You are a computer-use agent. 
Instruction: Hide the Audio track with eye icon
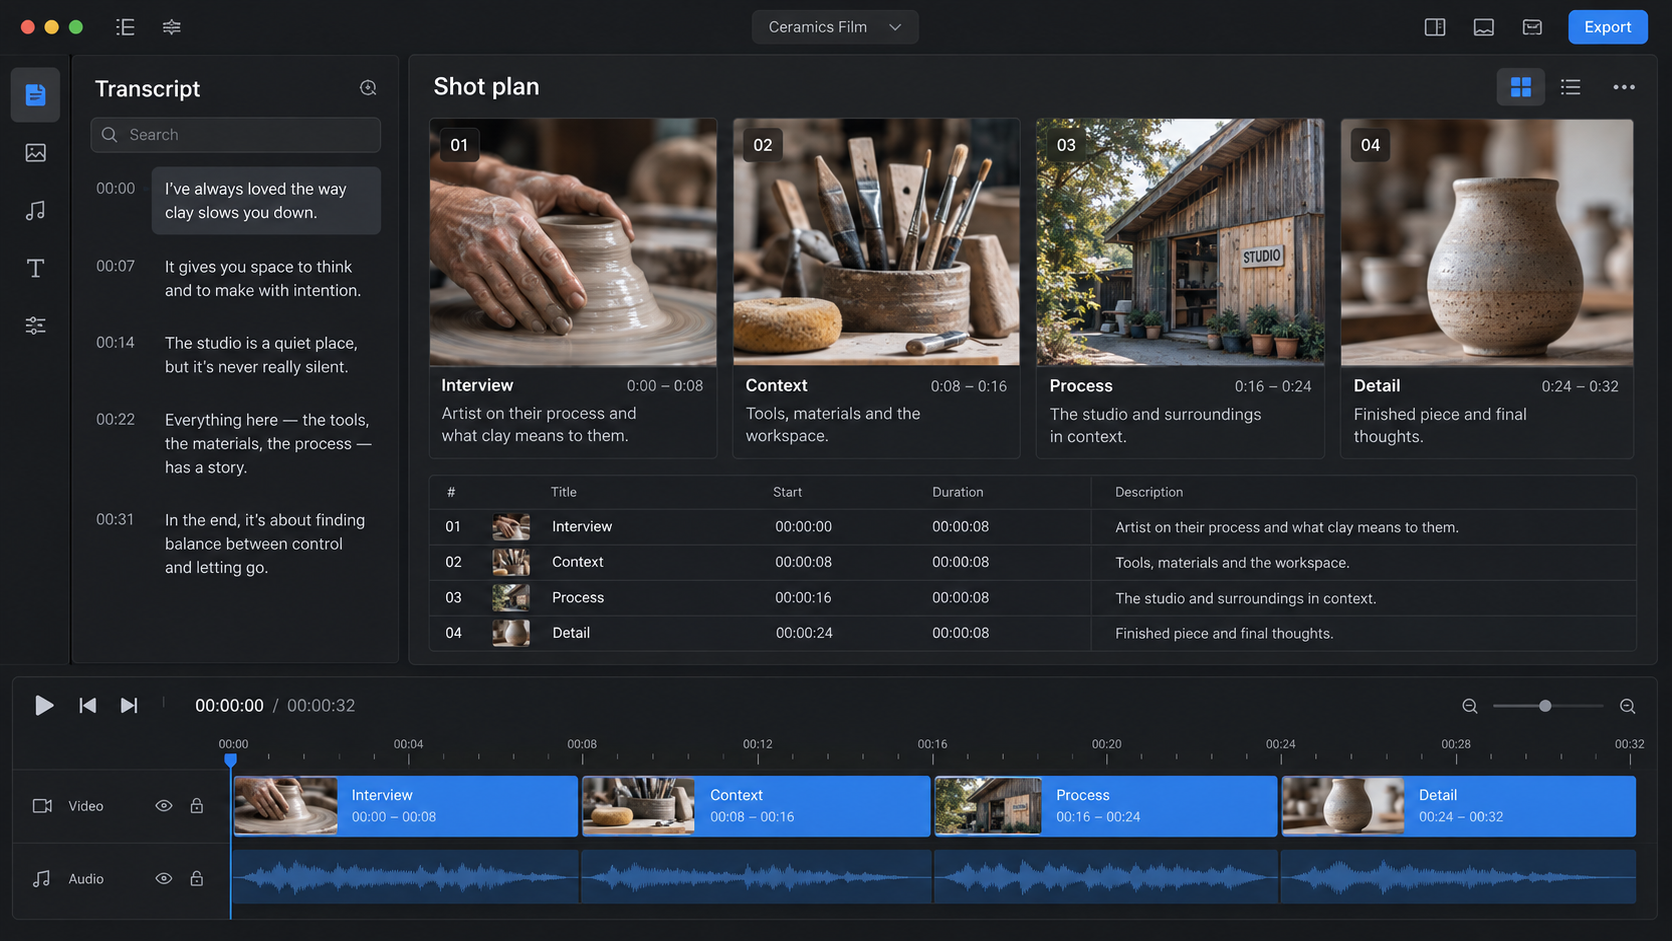[x=164, y=879]
